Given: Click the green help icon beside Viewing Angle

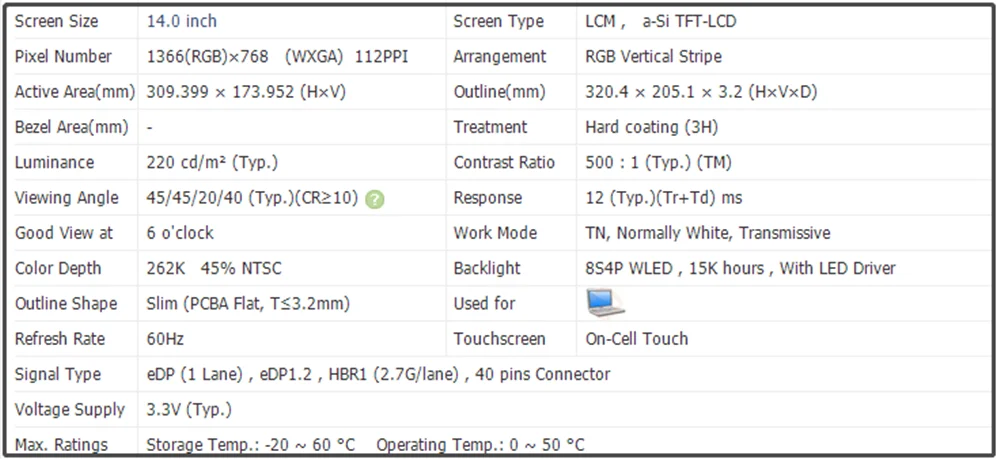Looking at the screenshot, I should pyautogui.click(x=374, y=199).
